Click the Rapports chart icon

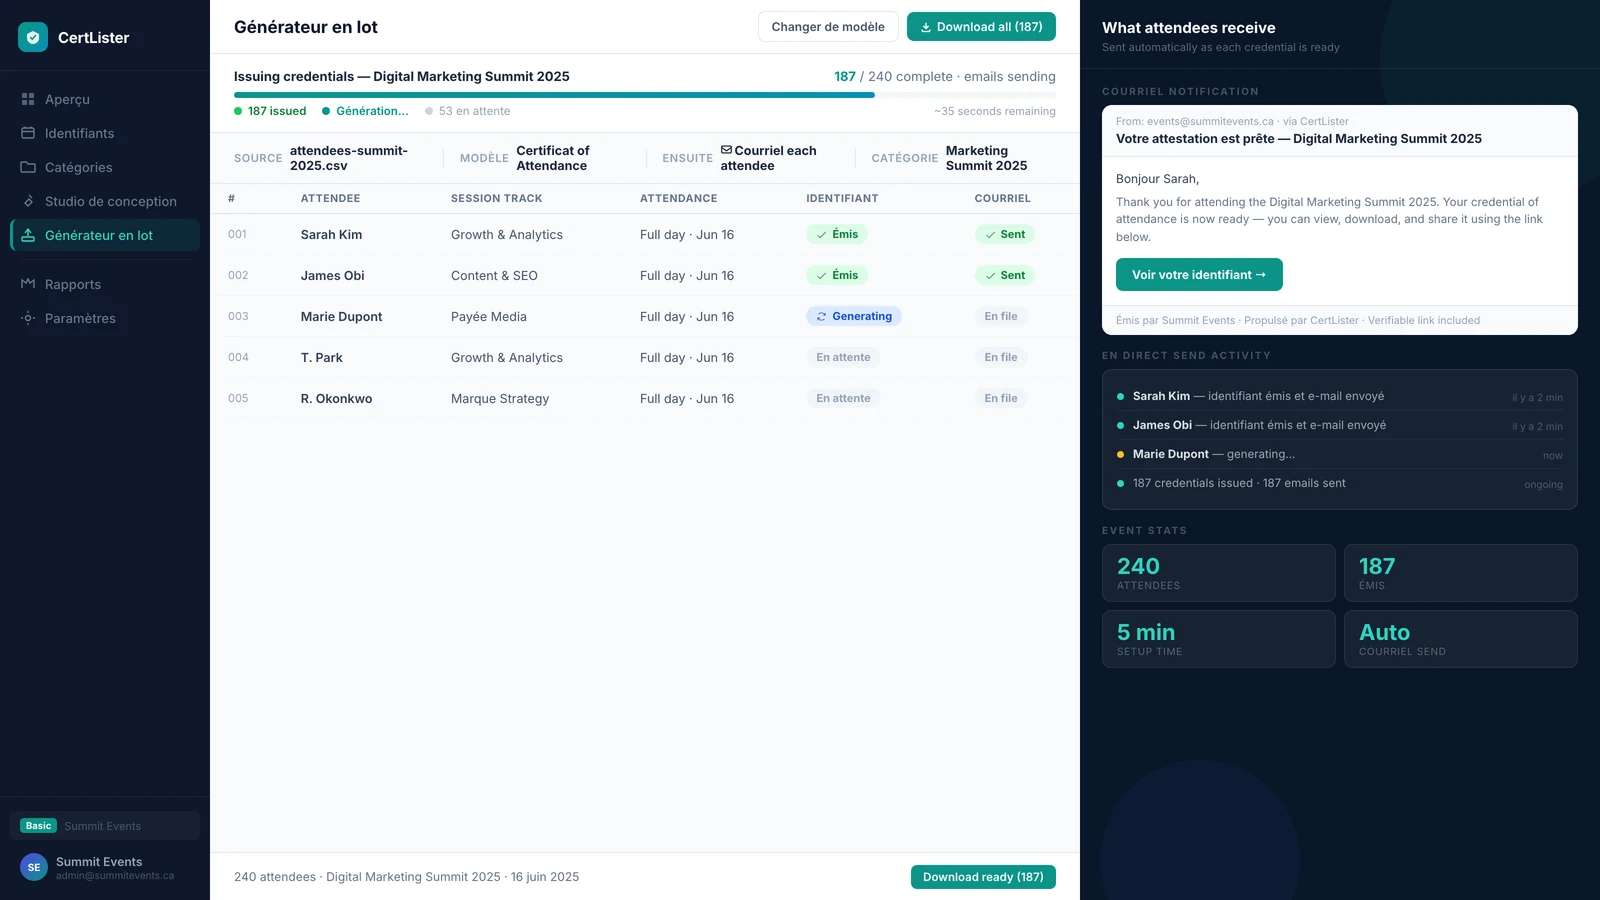click(x=28, y=284)
